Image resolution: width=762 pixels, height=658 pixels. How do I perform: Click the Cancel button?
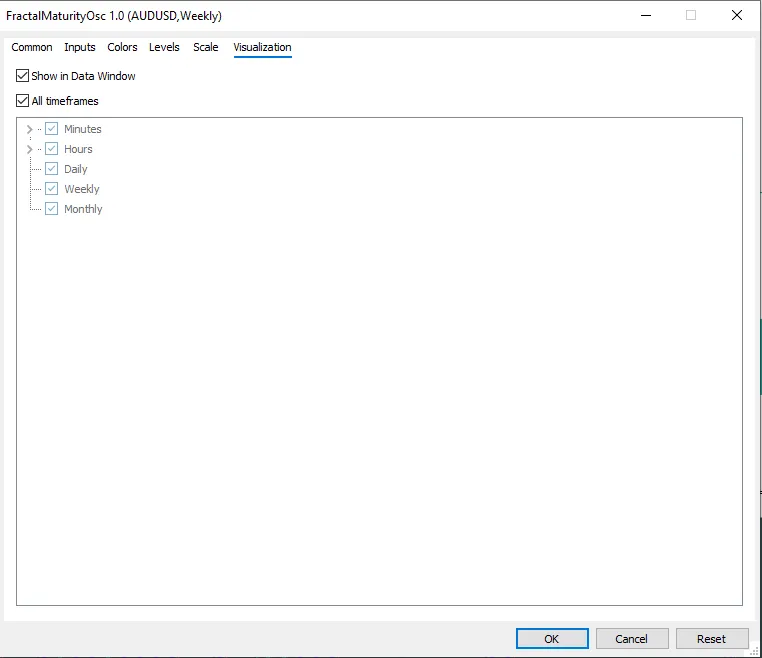point(632,638)
